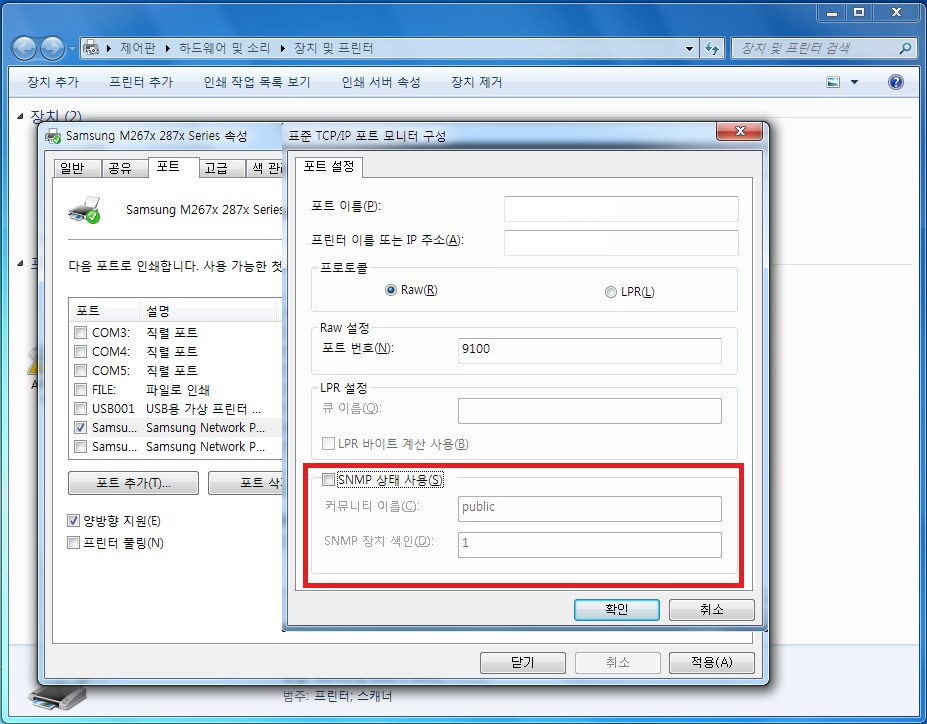
Task: Confirm the port settings with 확인
Action: click(x=617, y=609)
